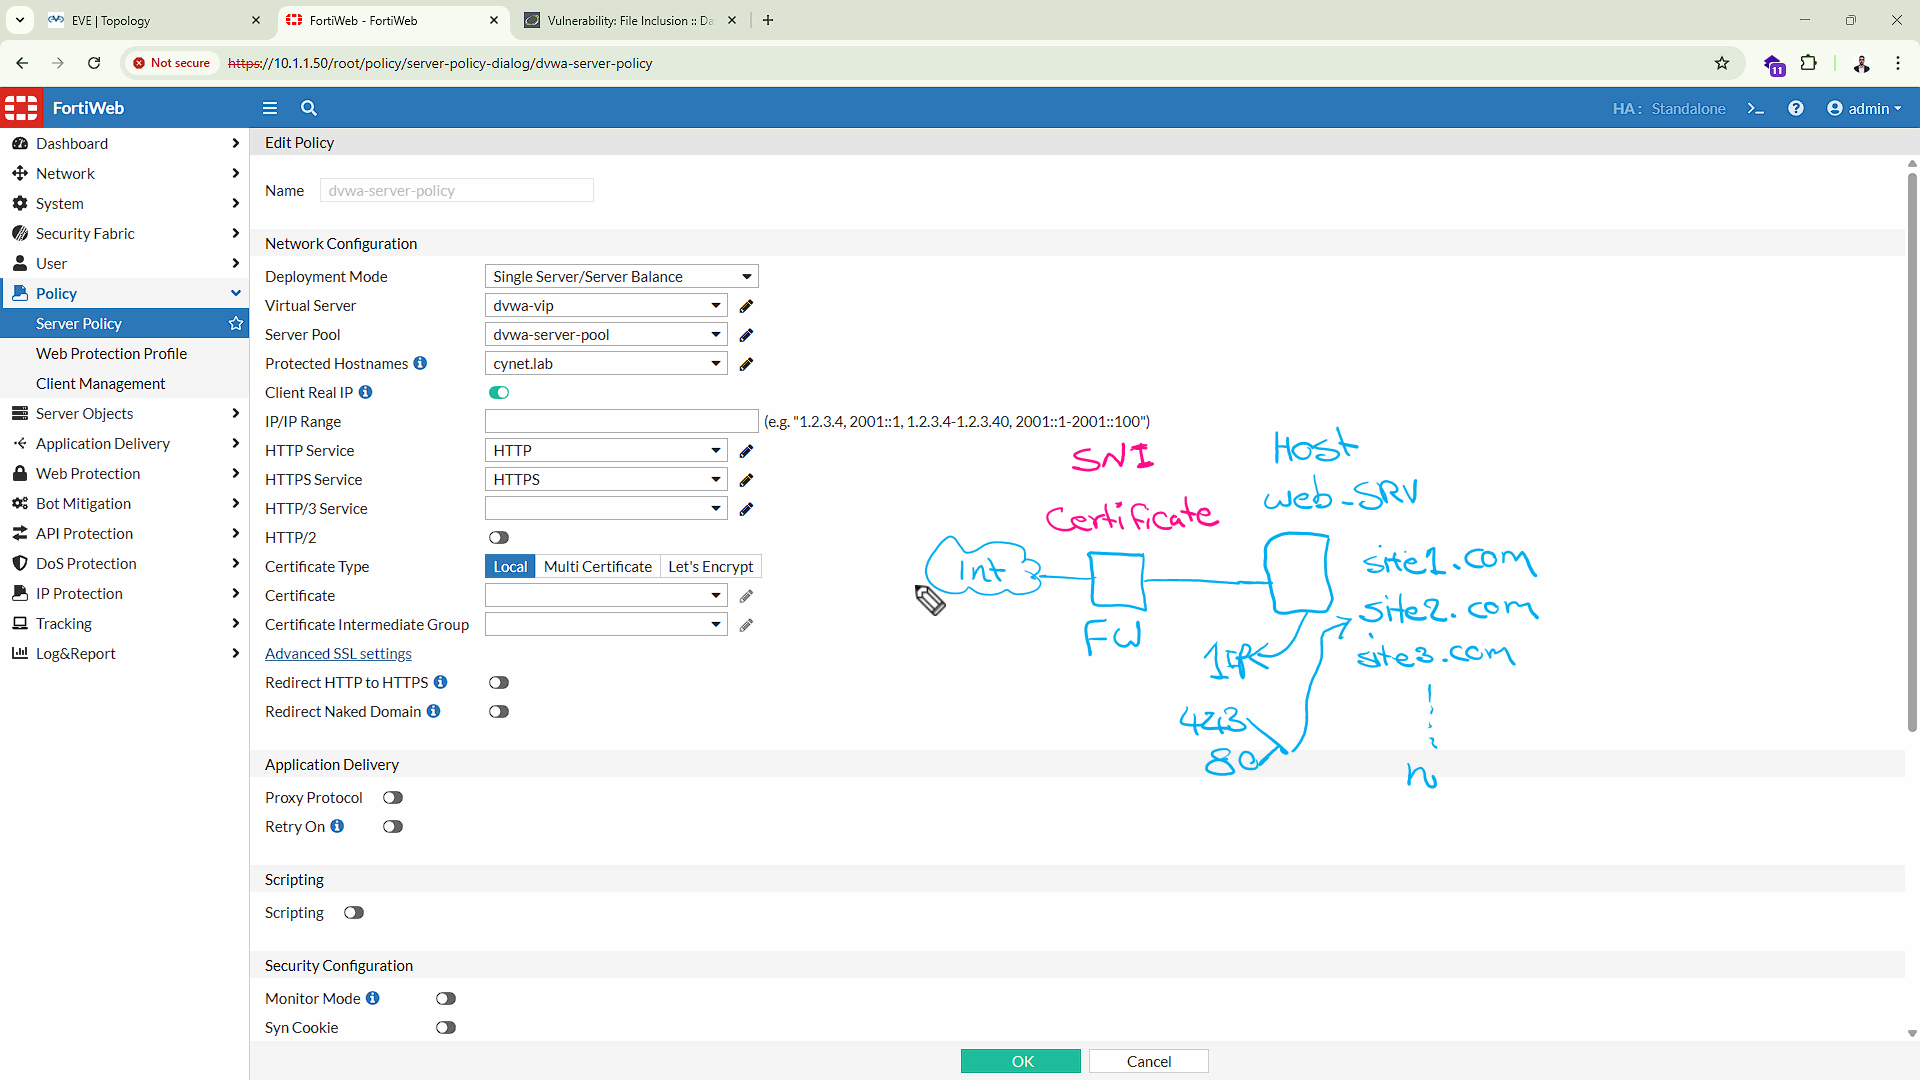Switch to the EVE Topology browser tab
Image resolution: width=1920 pixels, height=1080 pixels.
coord(155,20)
